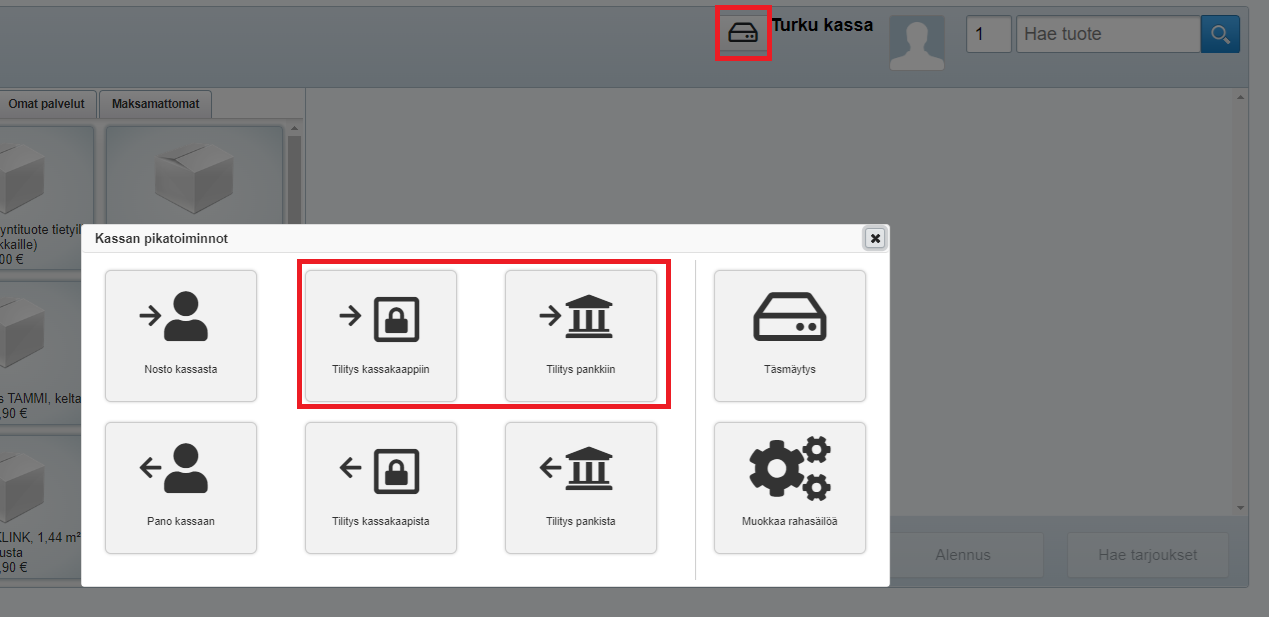Click the Hae tuote search field

pos(1108,34)
